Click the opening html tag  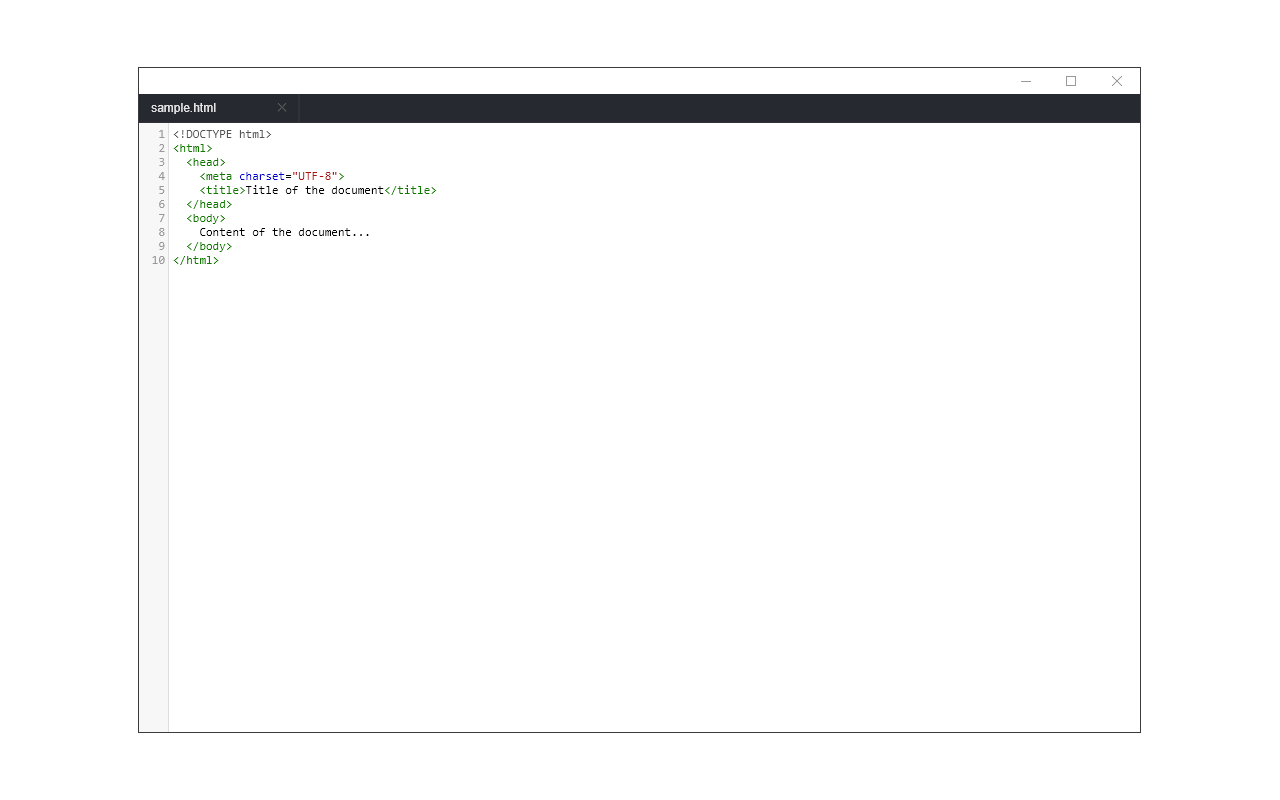point(193,147)
